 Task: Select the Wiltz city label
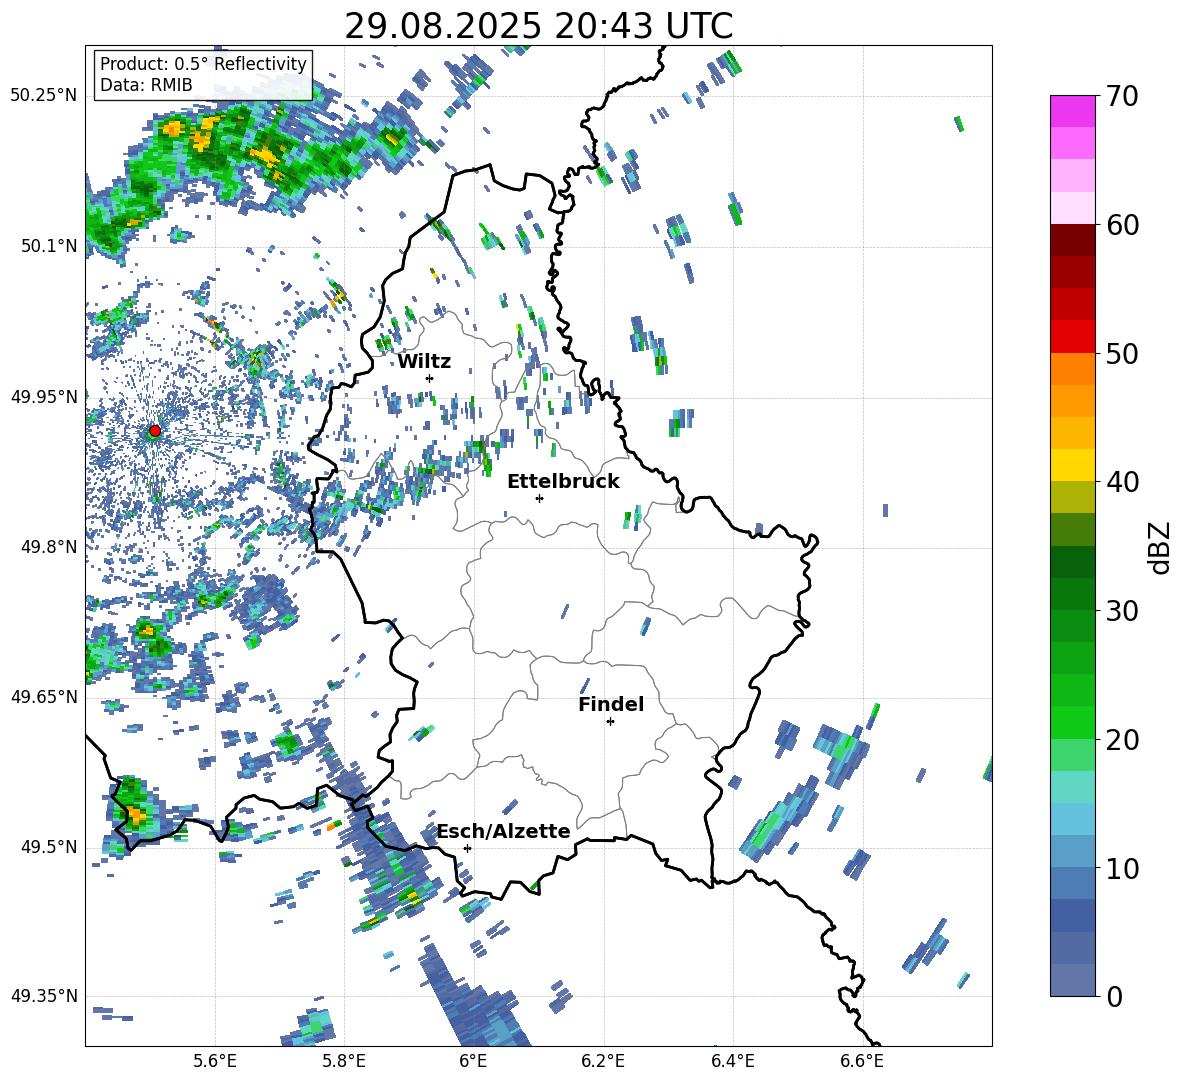pyautogui.click(x=424, y=362)
